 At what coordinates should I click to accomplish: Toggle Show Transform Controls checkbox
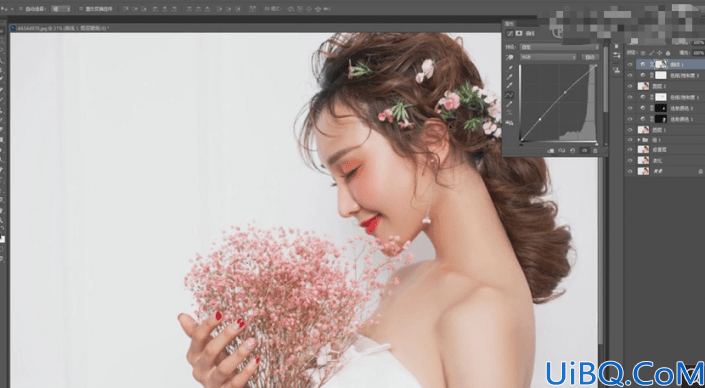[81, 9]
